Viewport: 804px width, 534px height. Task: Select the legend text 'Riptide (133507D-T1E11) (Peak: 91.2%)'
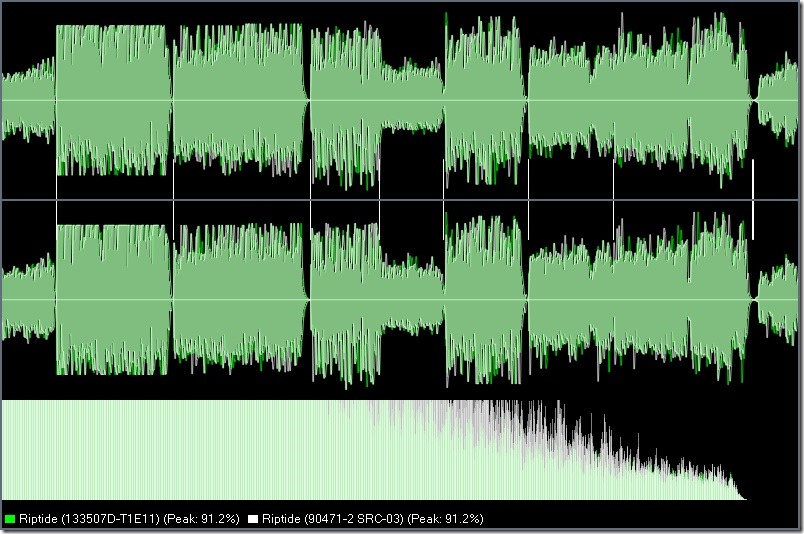pyautogui.click(x=129, y=519)
